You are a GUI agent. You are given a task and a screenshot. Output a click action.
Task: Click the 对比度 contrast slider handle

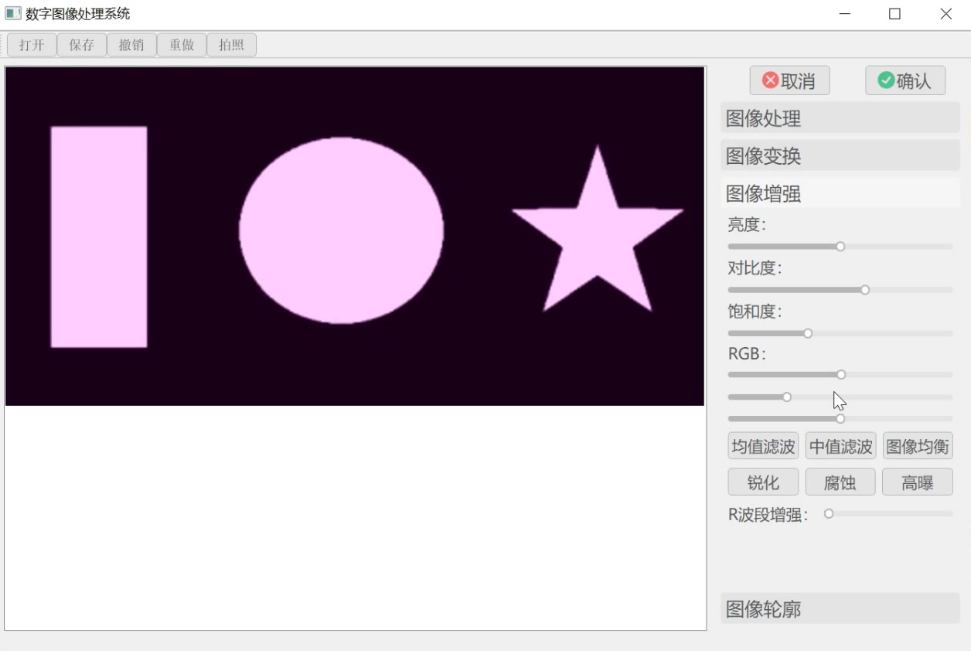865,290
